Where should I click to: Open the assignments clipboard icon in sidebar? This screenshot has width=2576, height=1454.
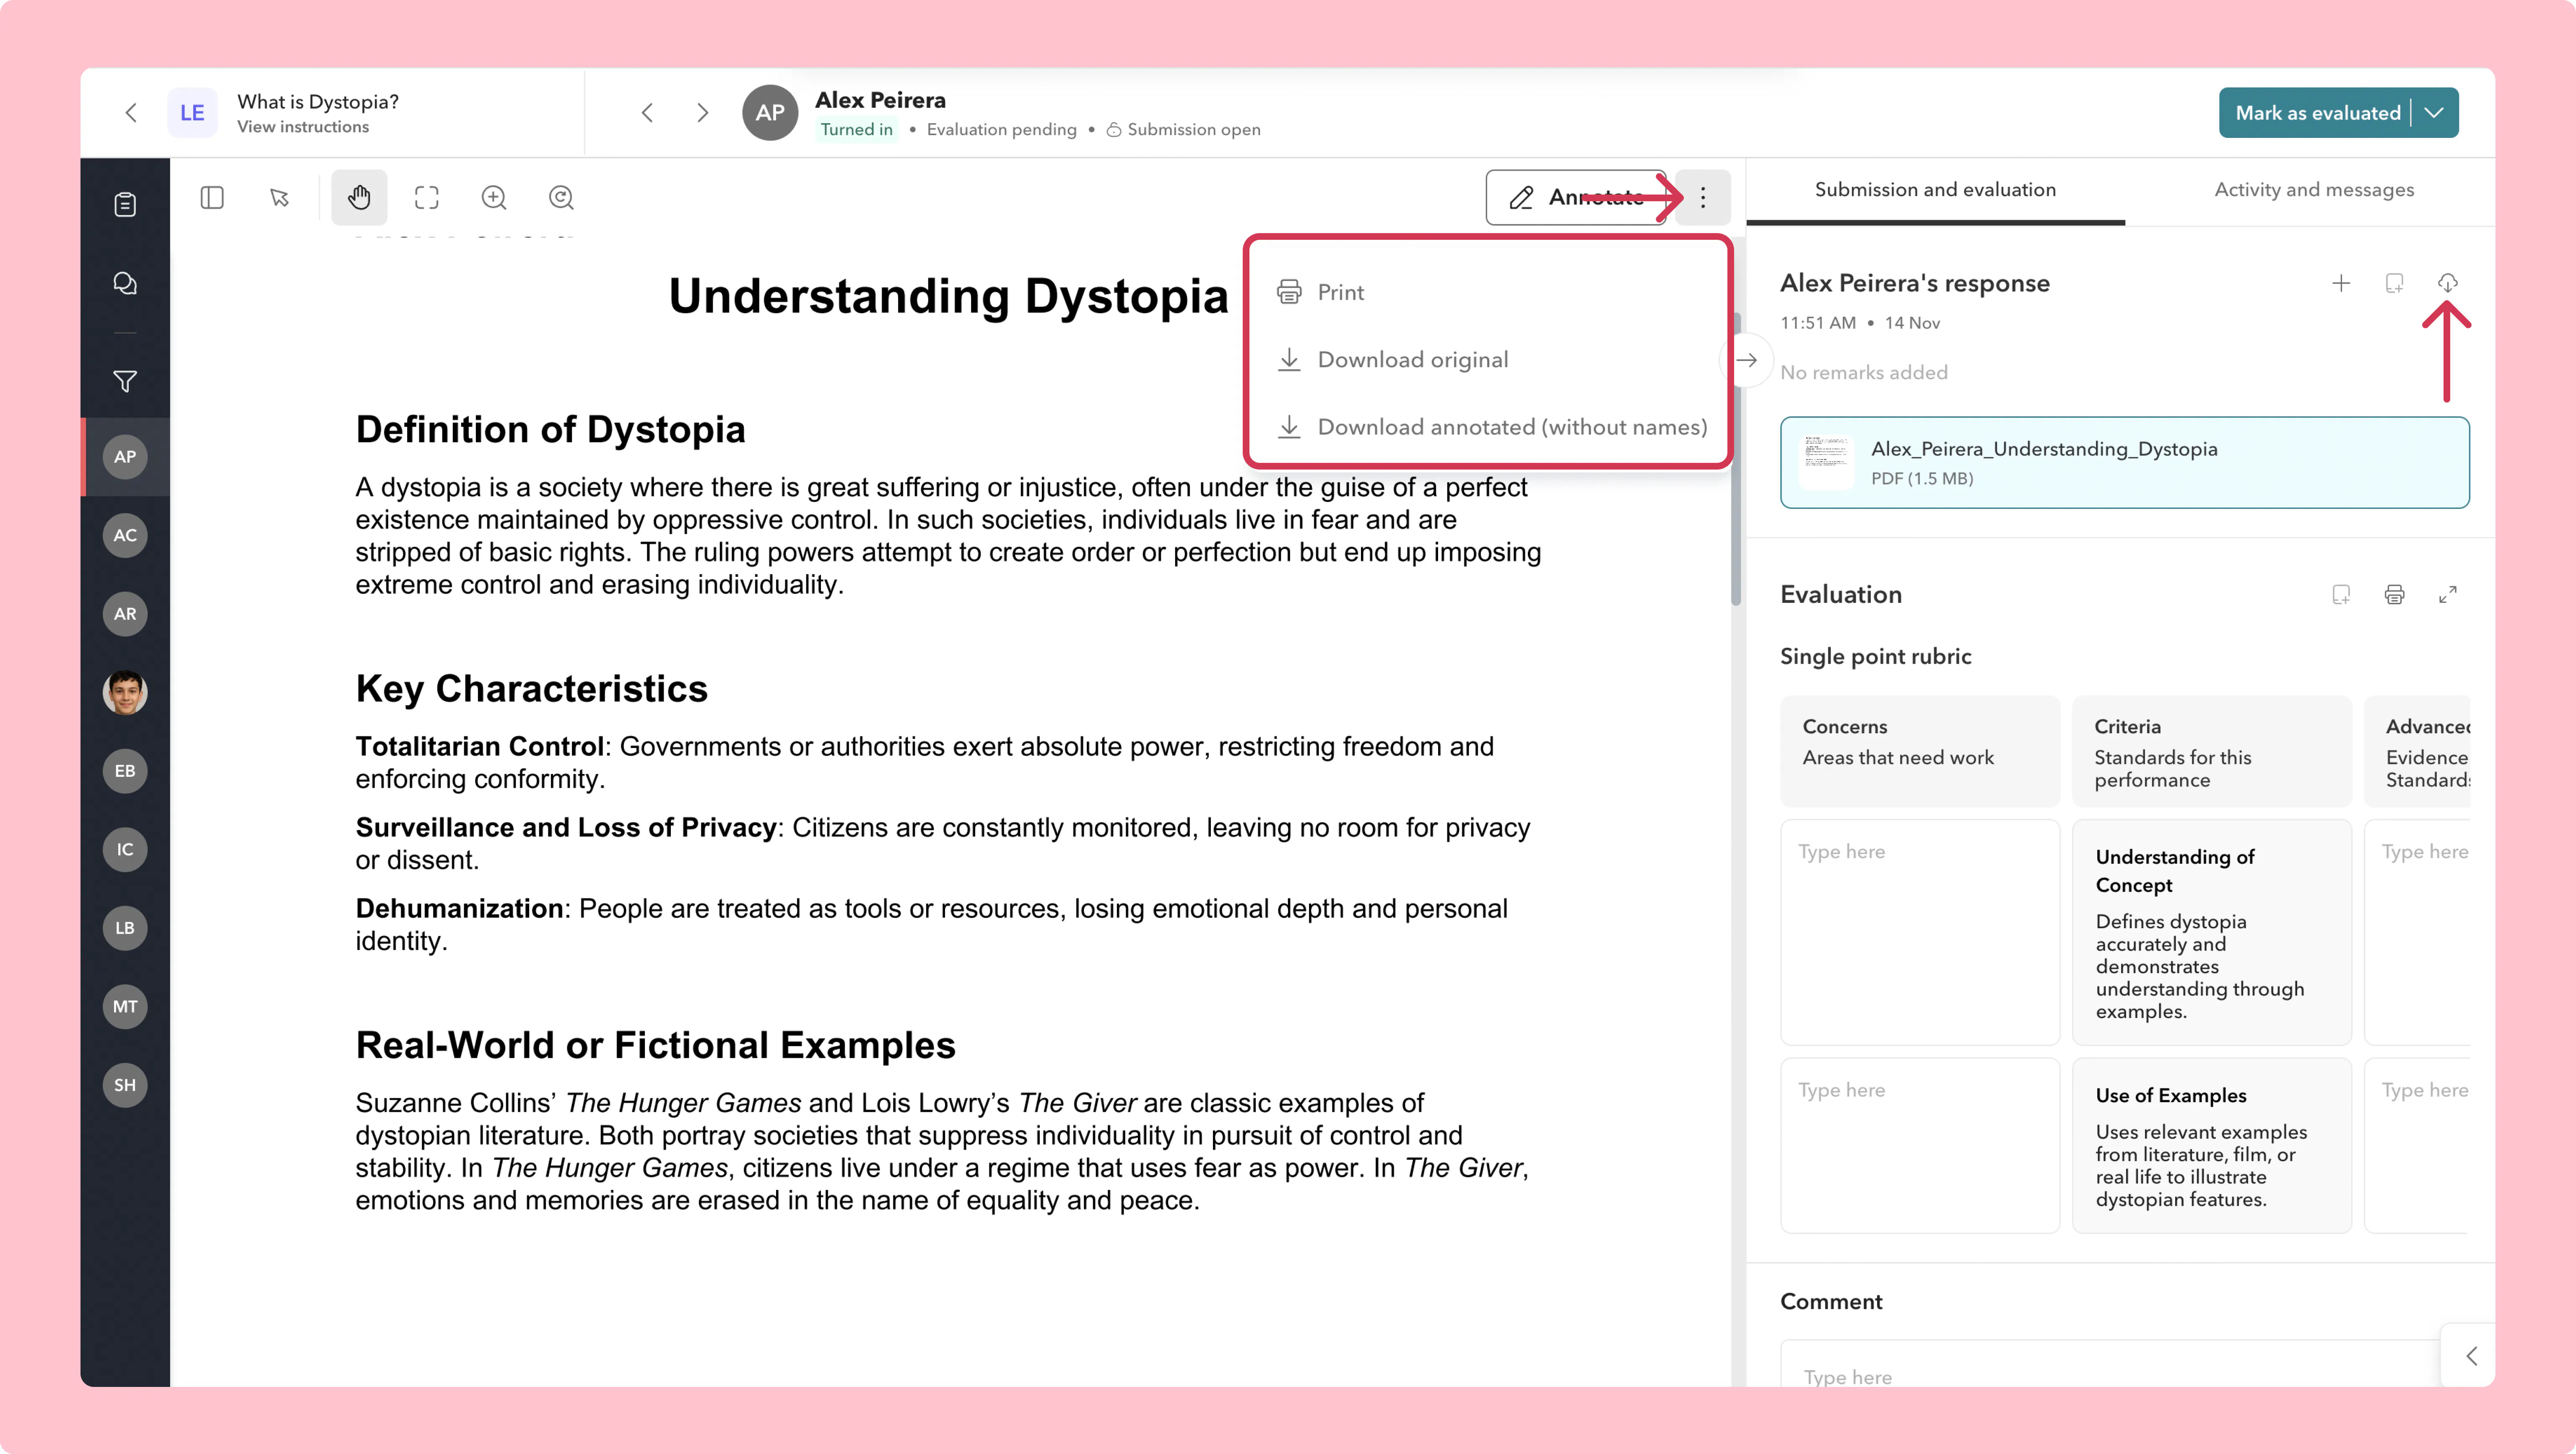(125, 204)
